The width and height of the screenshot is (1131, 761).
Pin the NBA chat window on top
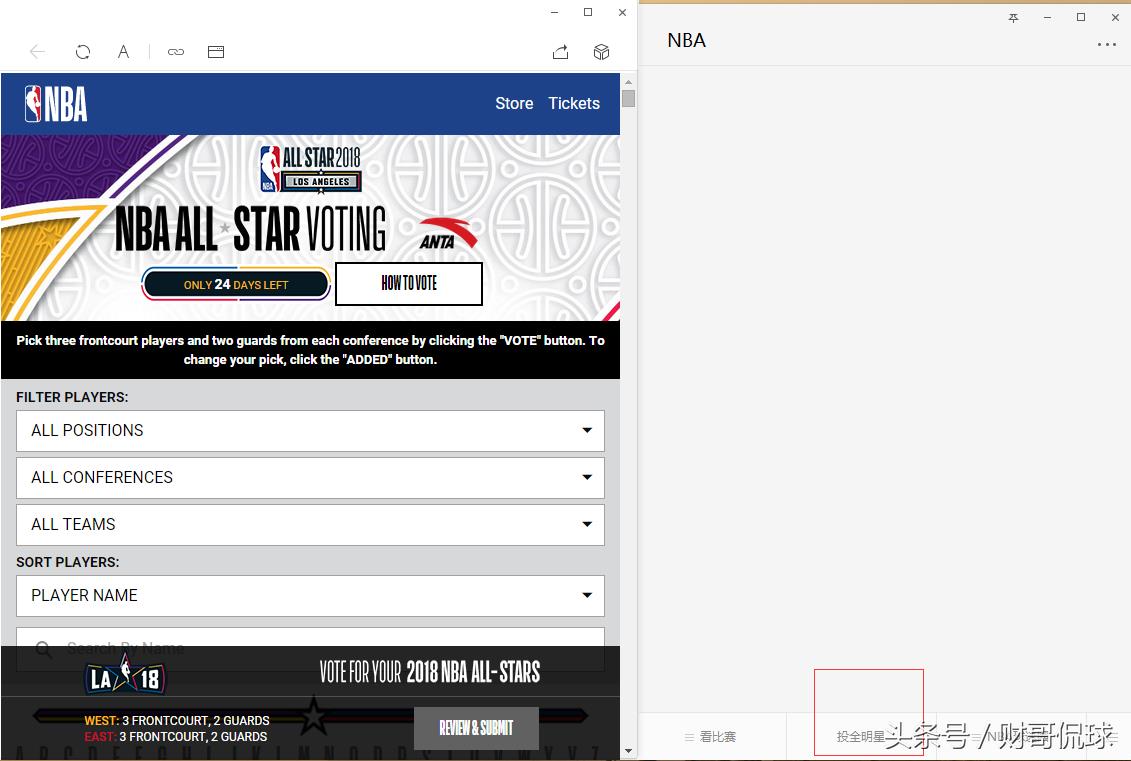pos(1013,17)
